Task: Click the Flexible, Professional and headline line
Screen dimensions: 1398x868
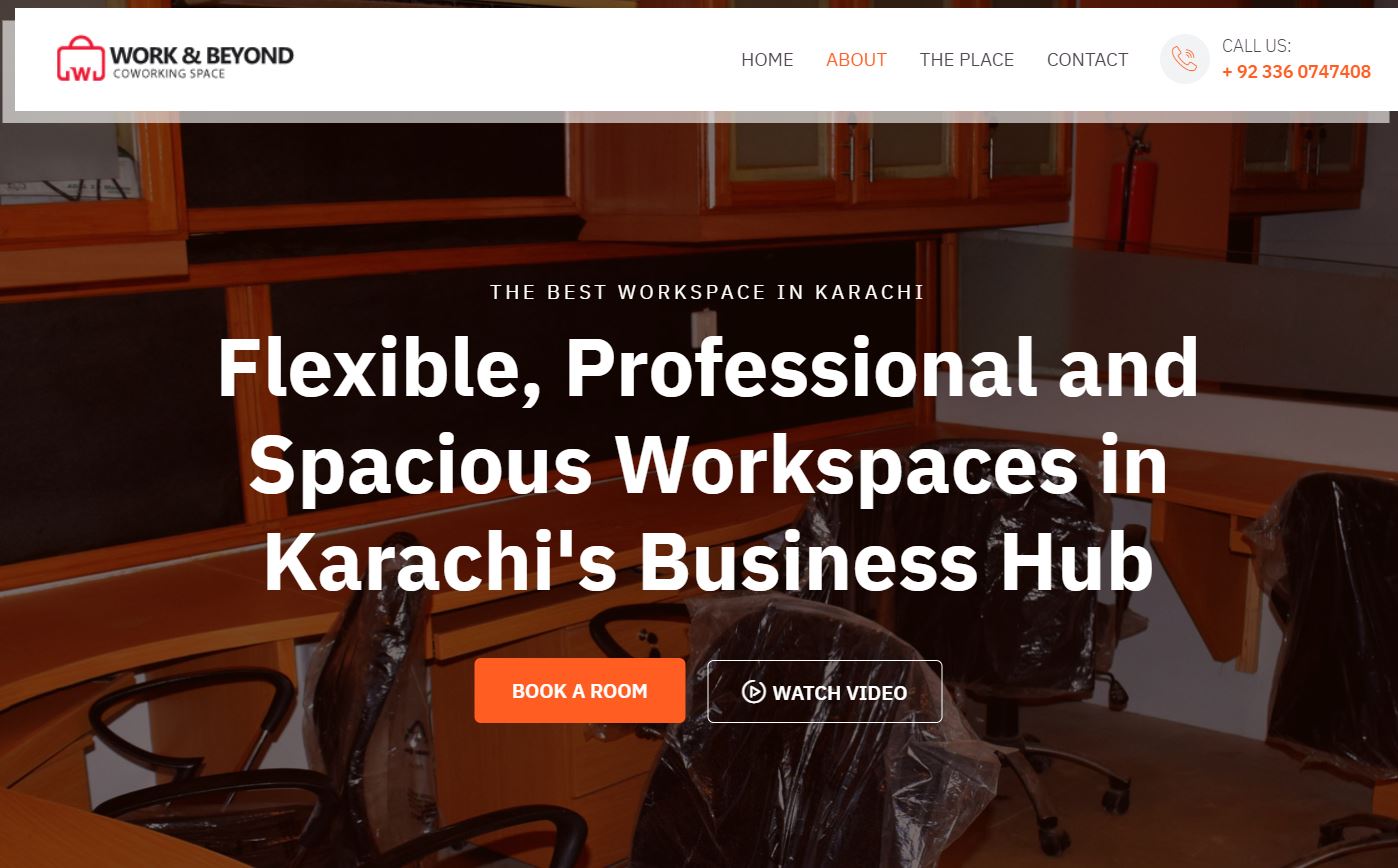Action: point(707,367)
